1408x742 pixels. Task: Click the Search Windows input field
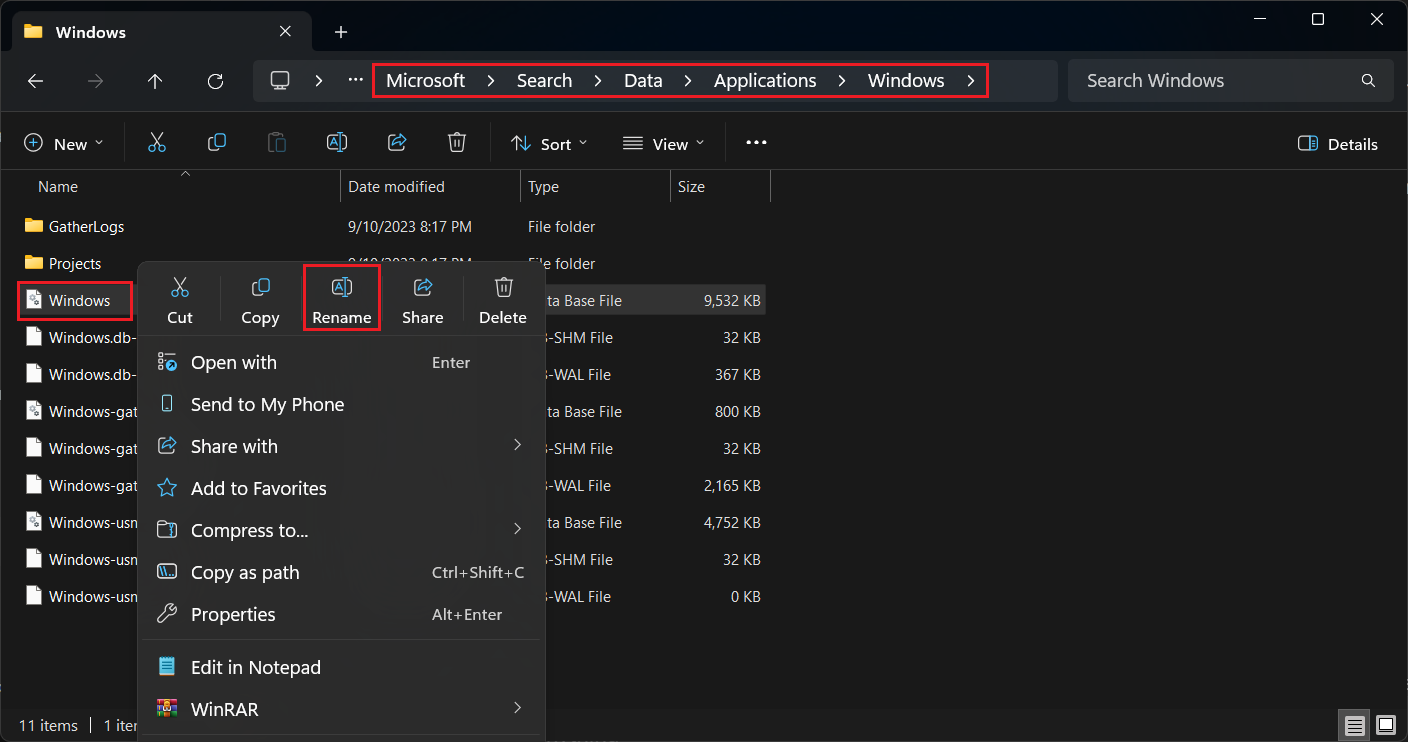pyautogui.click(x=1215, y=81)
